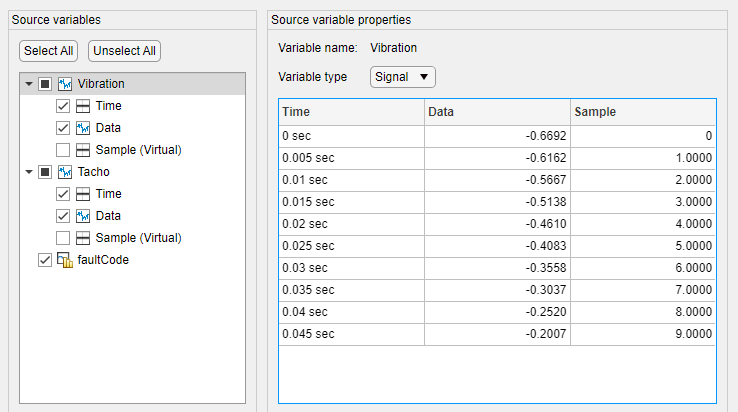This screenshot has height=412, width=738.
Task: Click the Sample (Virtual) icon under Vibration
Action: (83, 150)
